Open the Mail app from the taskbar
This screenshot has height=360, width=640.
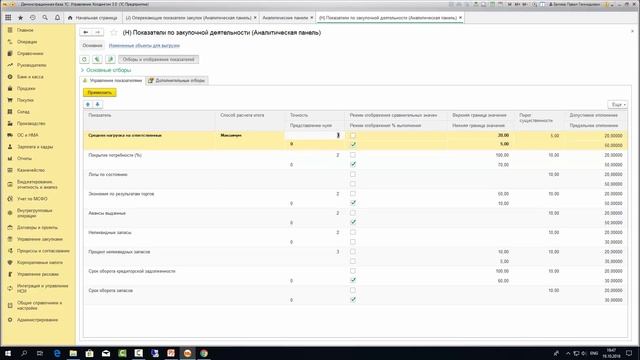(x=106, y=353)
